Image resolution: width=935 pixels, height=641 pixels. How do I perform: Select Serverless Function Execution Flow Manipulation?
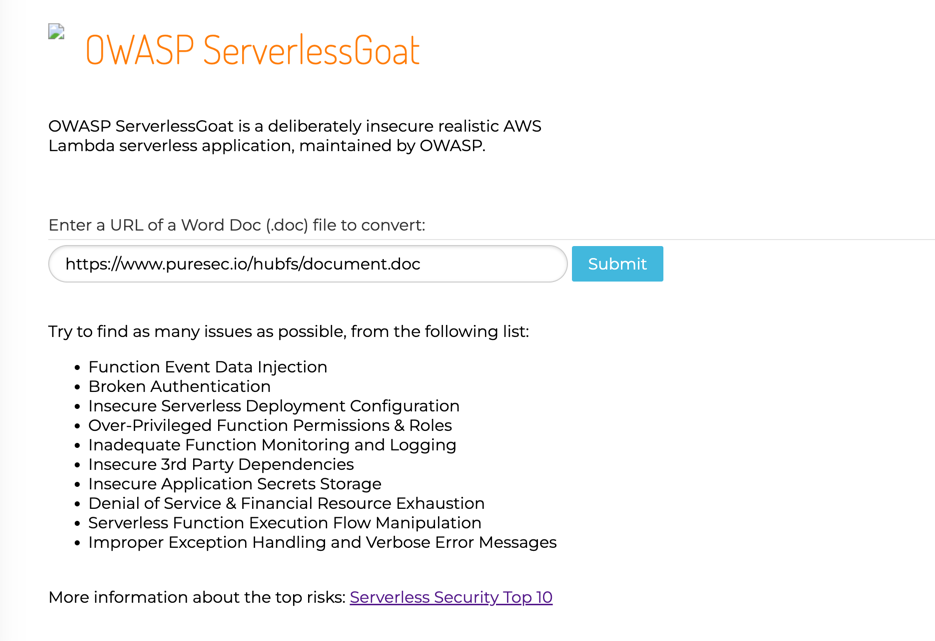coord(284,522)
